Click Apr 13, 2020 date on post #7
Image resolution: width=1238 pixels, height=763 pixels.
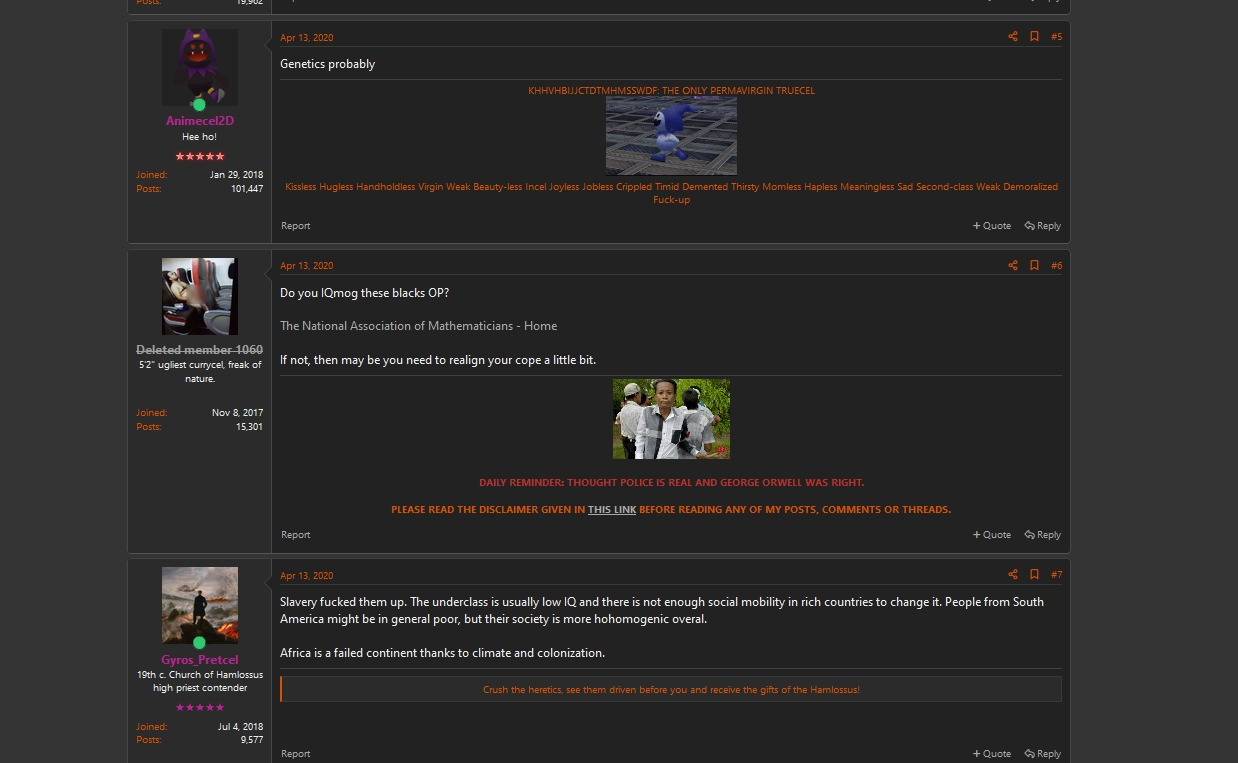[x=306, y=576]
